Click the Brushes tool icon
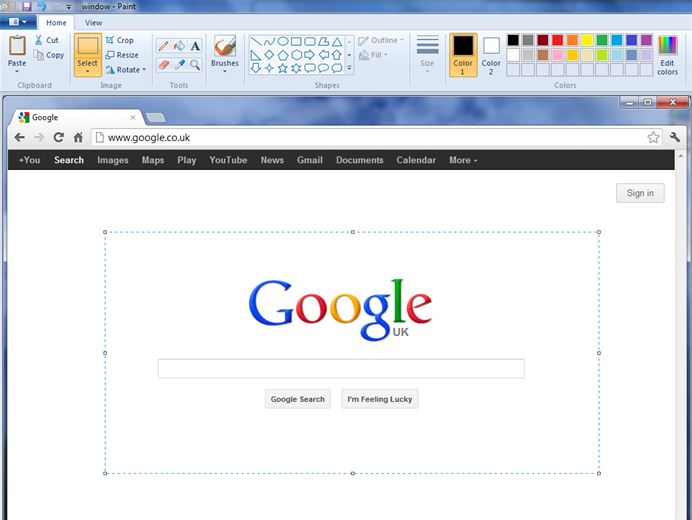This screenshot has height=520, width=692. click(225, 46)
